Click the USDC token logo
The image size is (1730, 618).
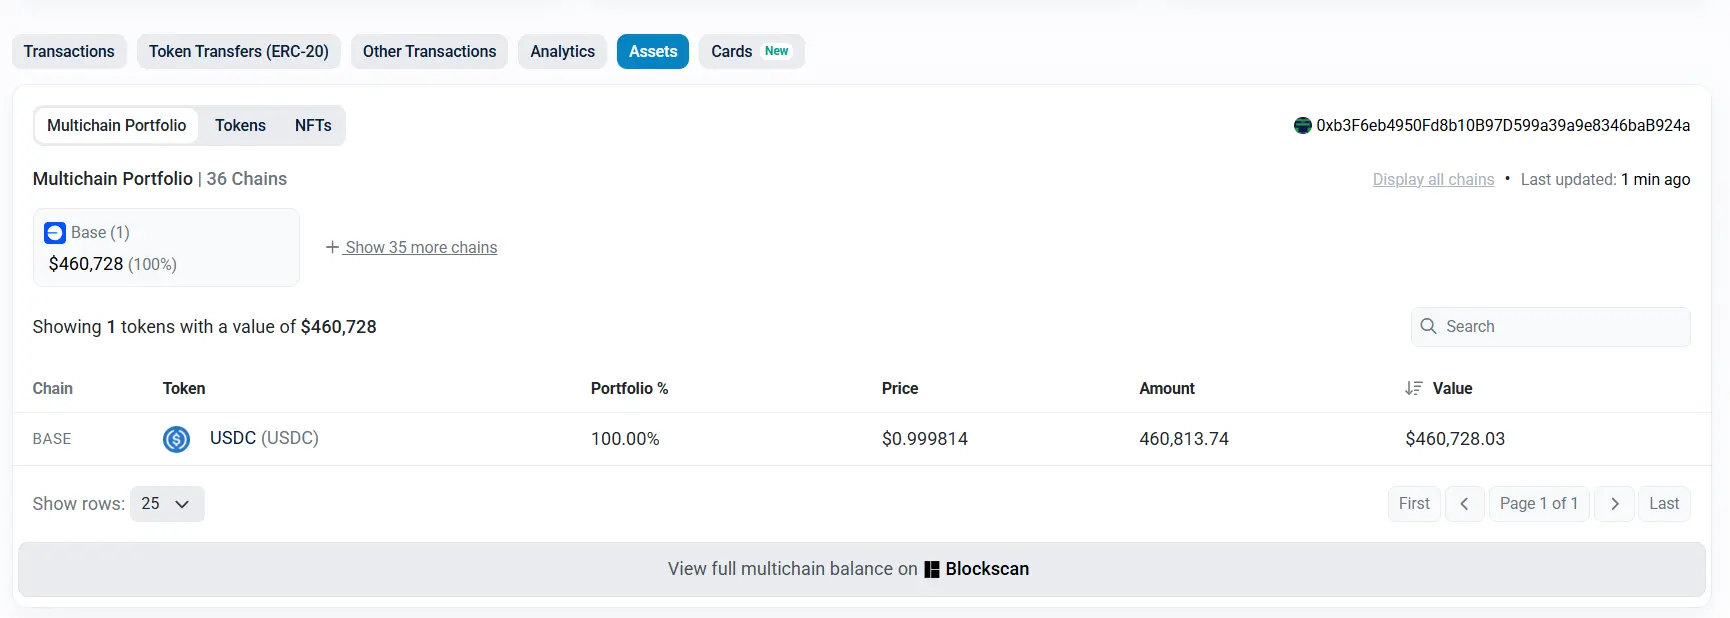(176, 439)
